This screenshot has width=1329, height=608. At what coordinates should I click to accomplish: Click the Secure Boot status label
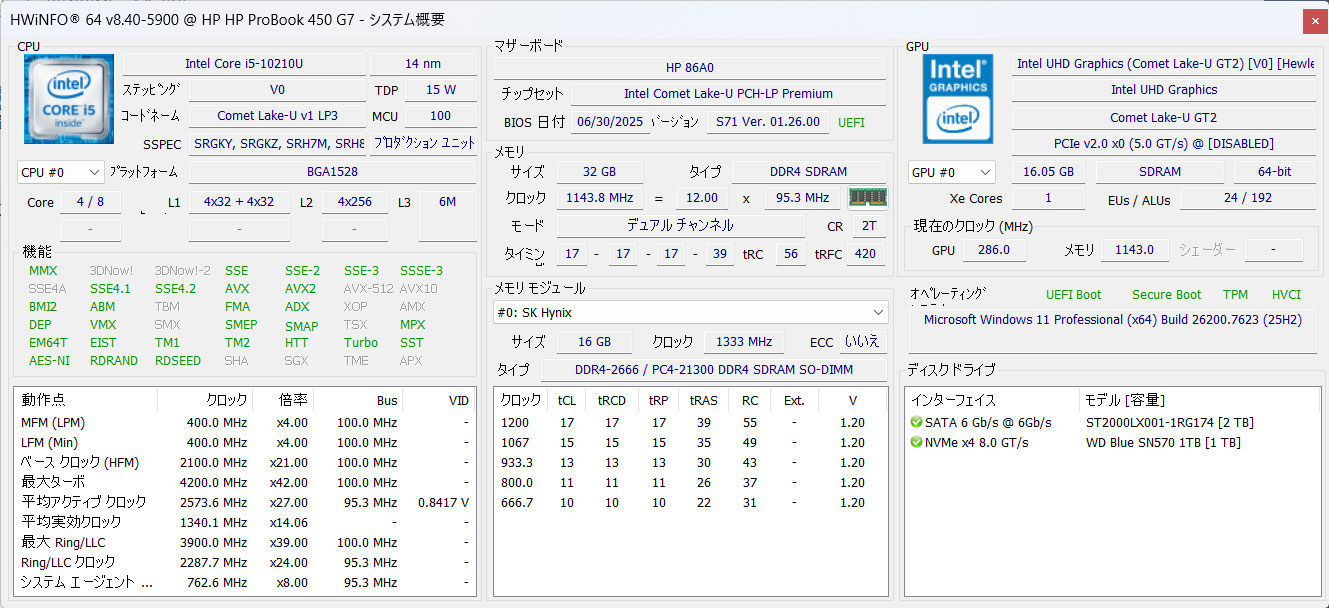[x=1166, y=295]
